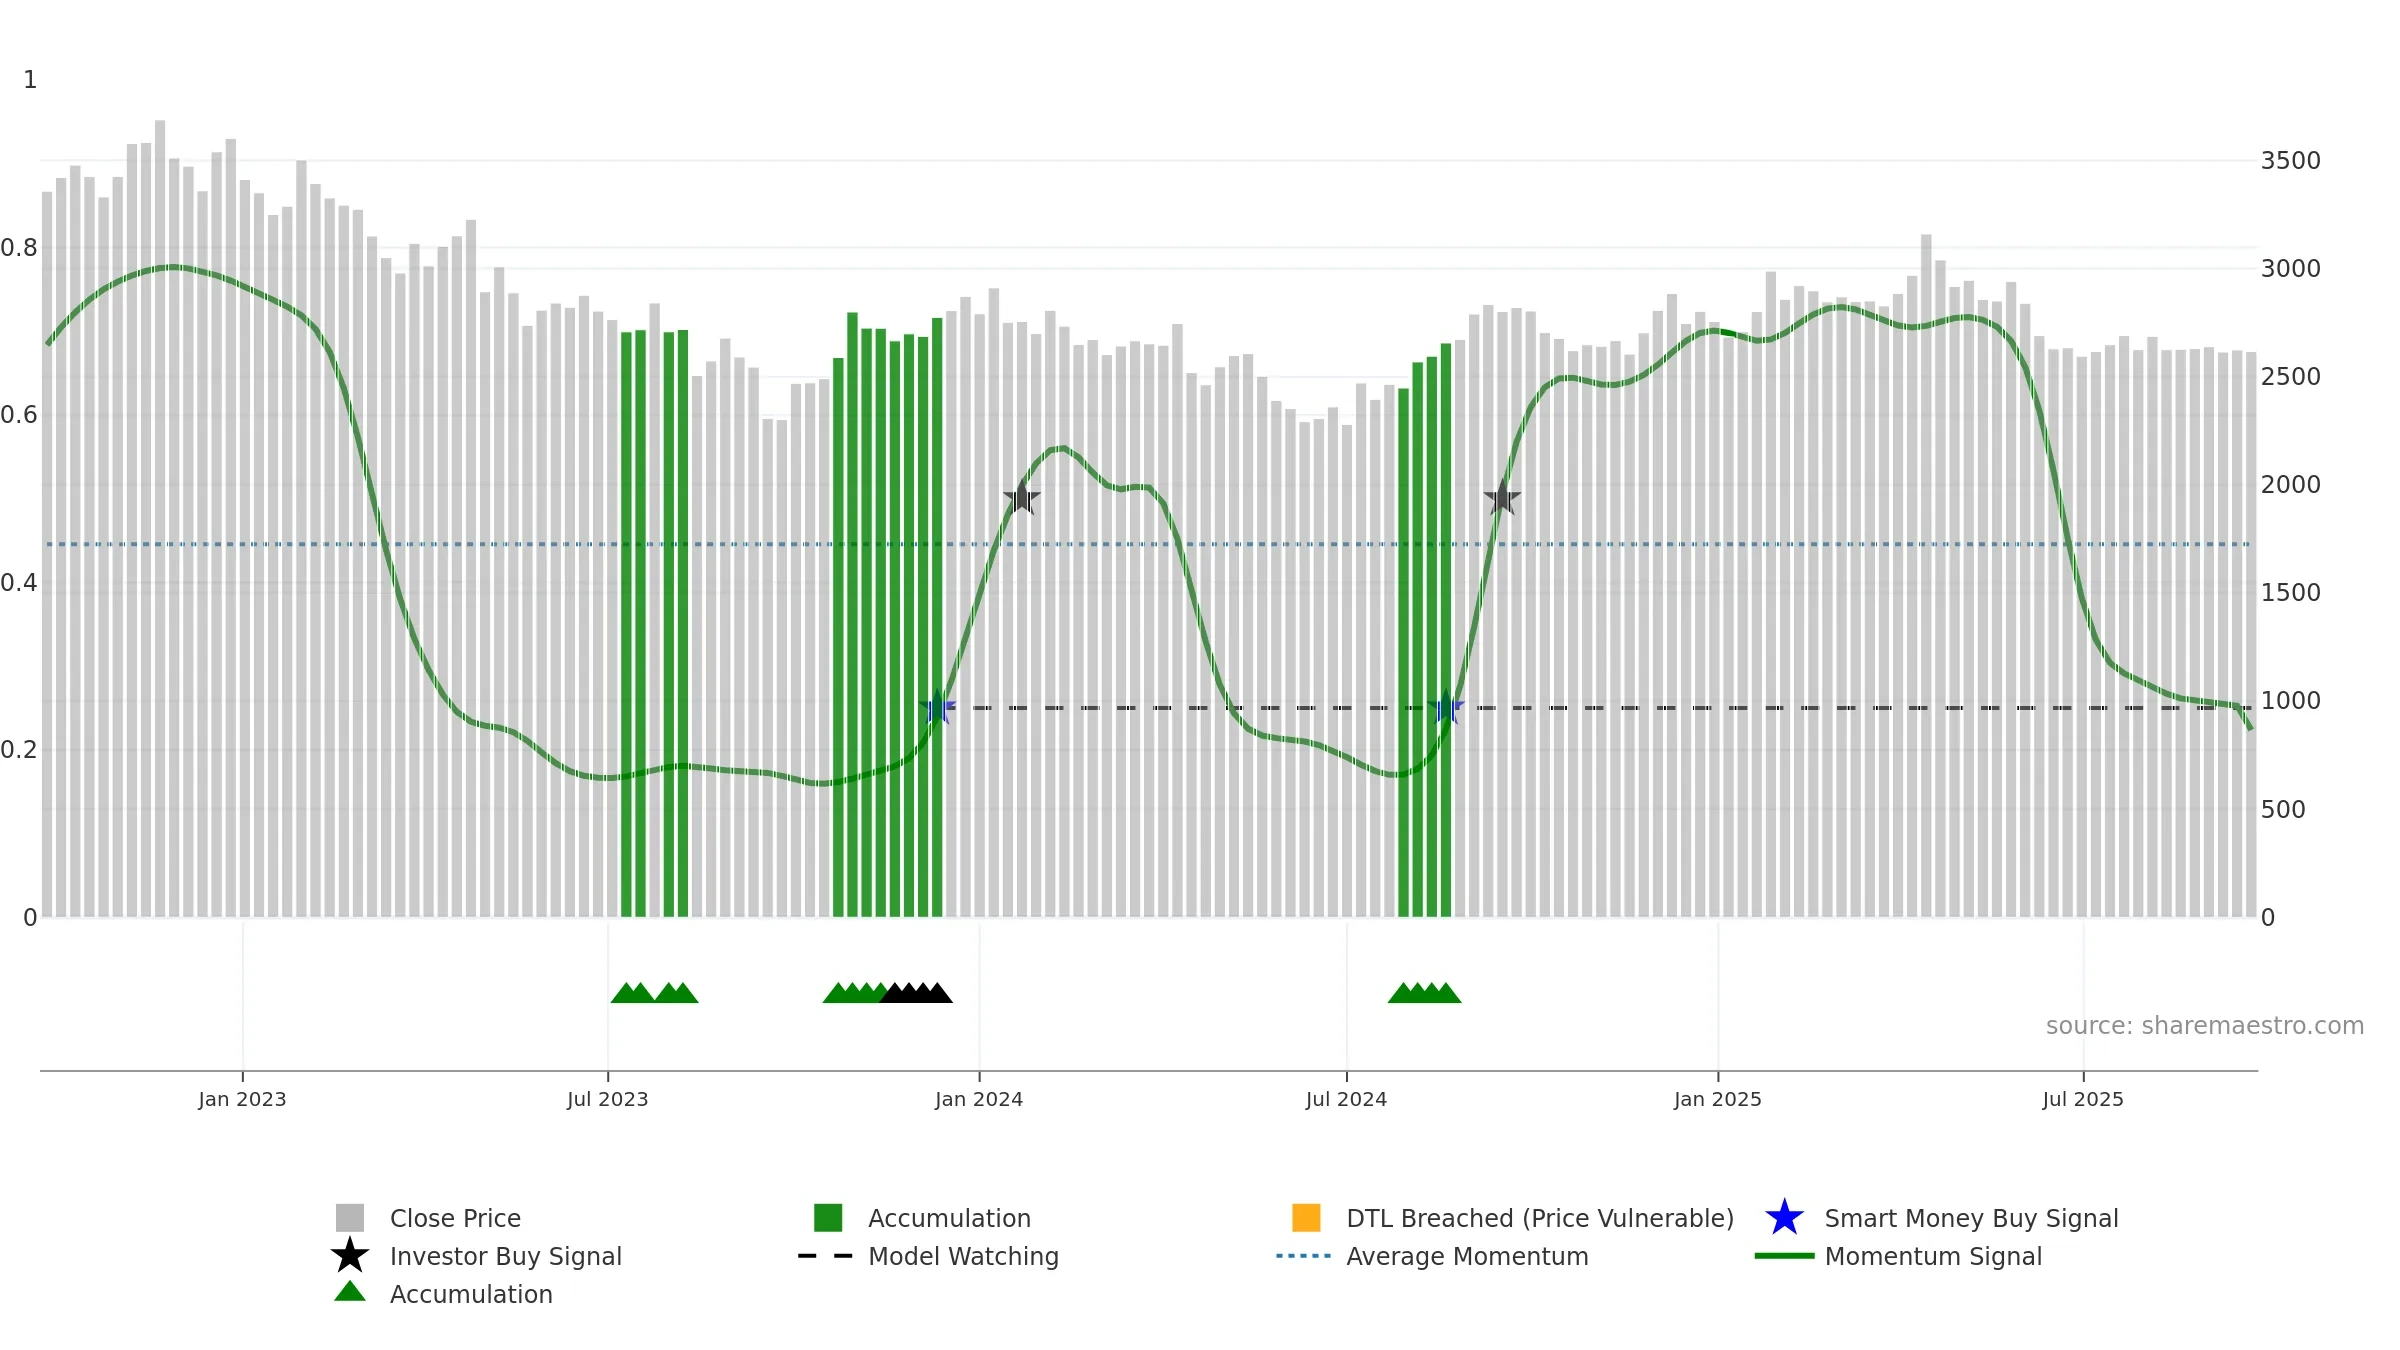The height and width of the screenshot is (1350, 2400).
Task: Click the black triangles cluster before Jan 2024
Action: tap(916, 993)
